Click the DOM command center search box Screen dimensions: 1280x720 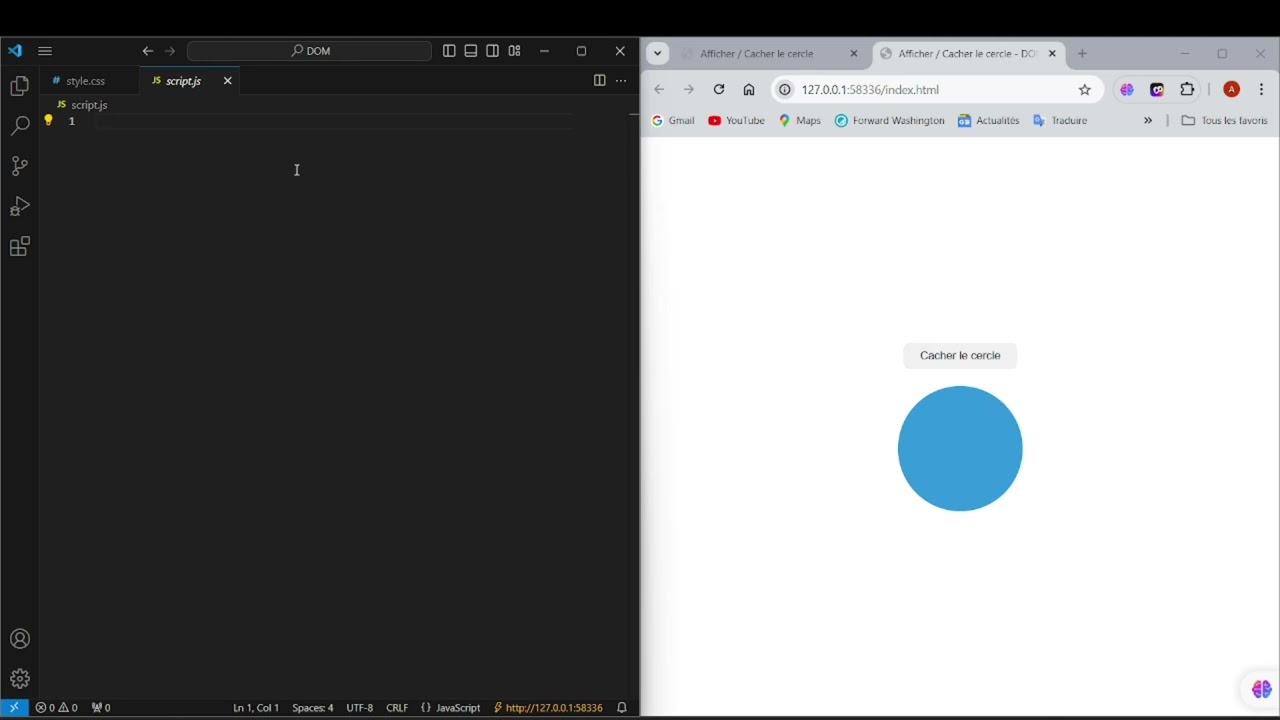[309, 51]
